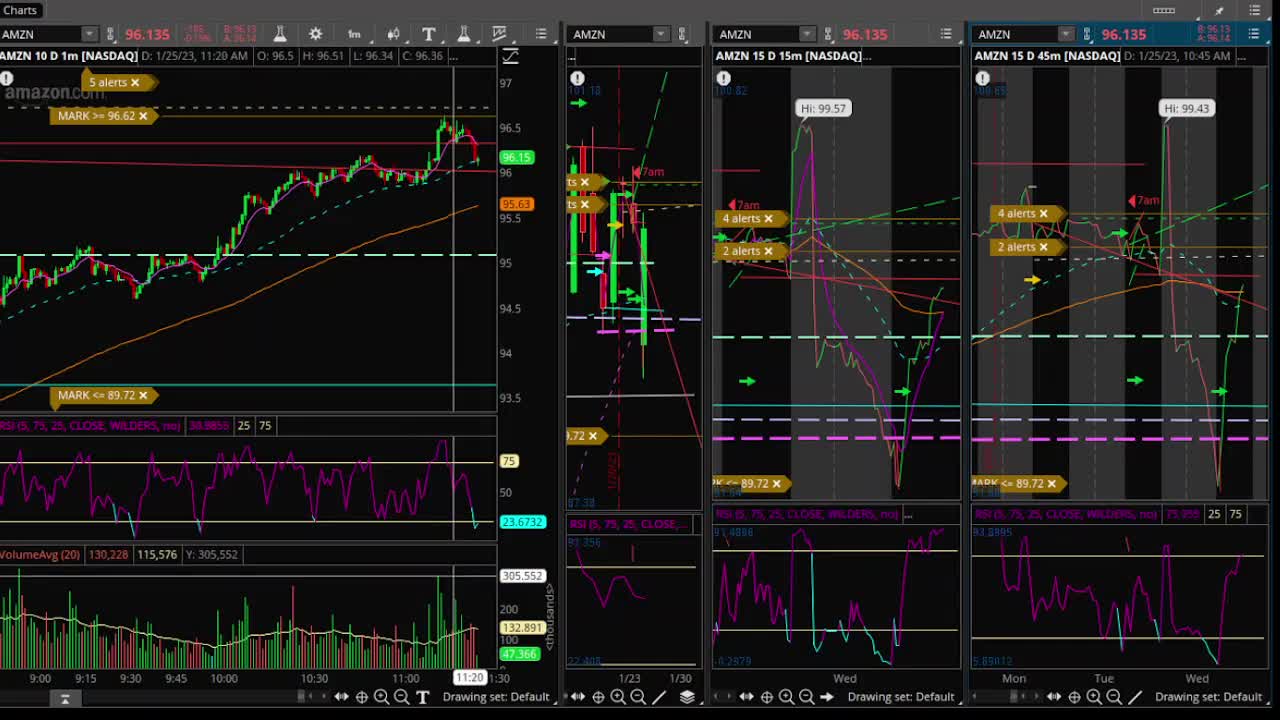Open the 1m timeframe selector

point(354,34)
